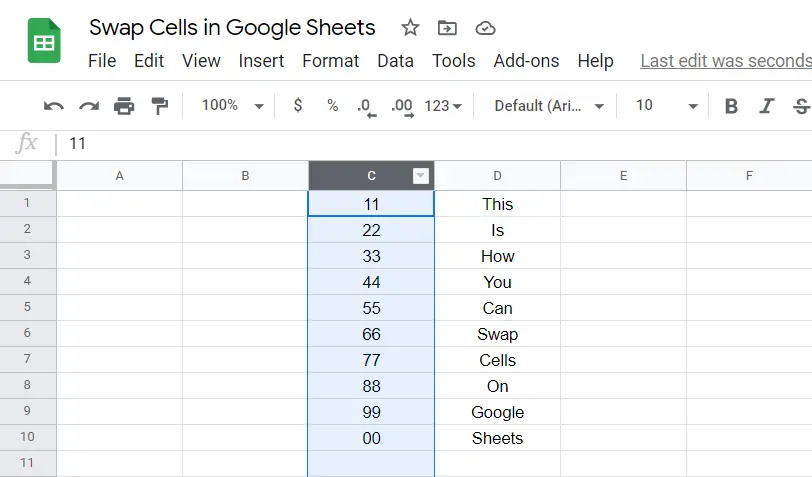Open the Format menu
The image size is (812, 477).
coord(330,61)
